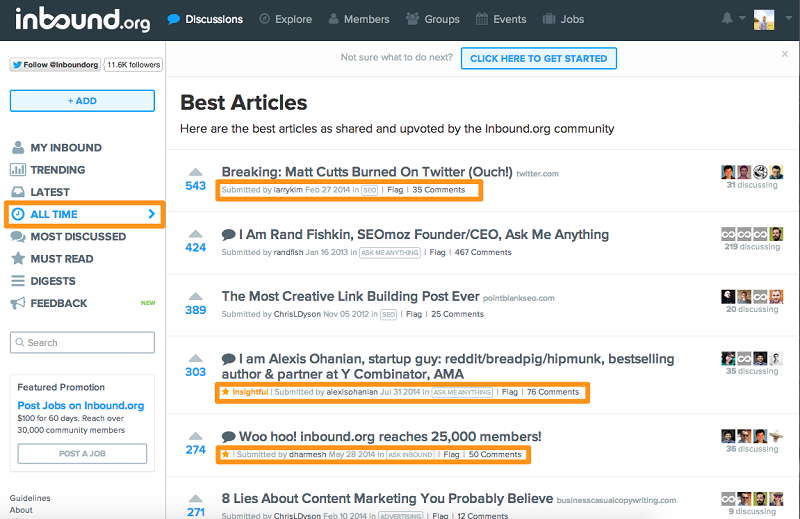Upvote the Matt Cutts Burned article
Image resolution: width=800 pixels, height=519 pixels.
coord(195,172)
